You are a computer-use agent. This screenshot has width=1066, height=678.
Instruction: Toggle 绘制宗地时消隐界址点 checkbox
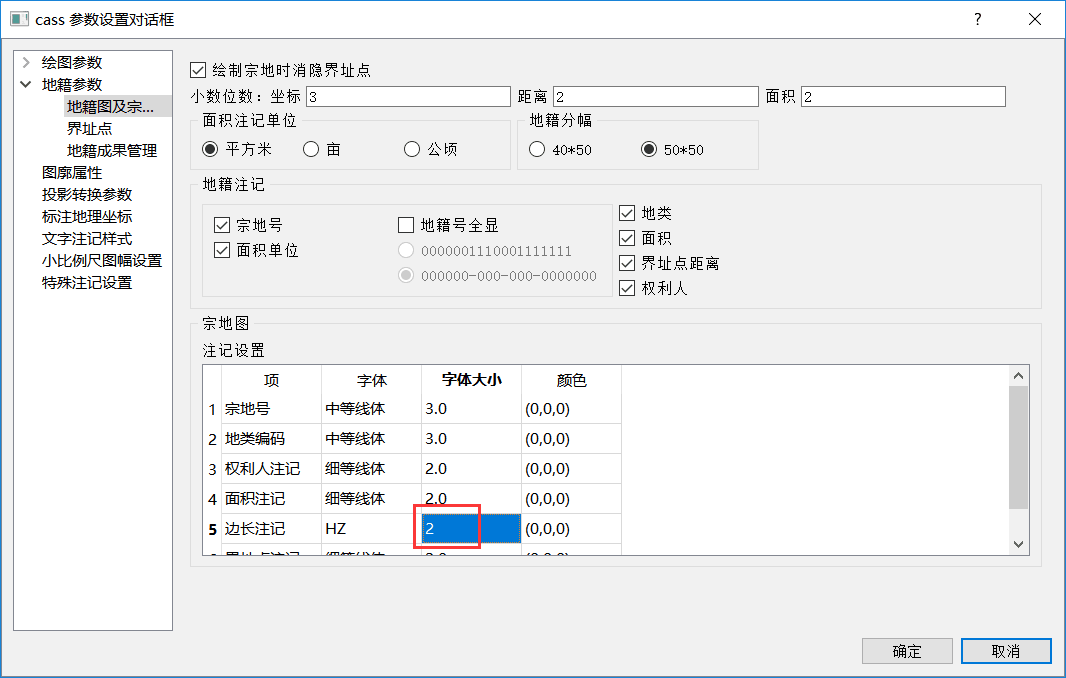(198, 70)
